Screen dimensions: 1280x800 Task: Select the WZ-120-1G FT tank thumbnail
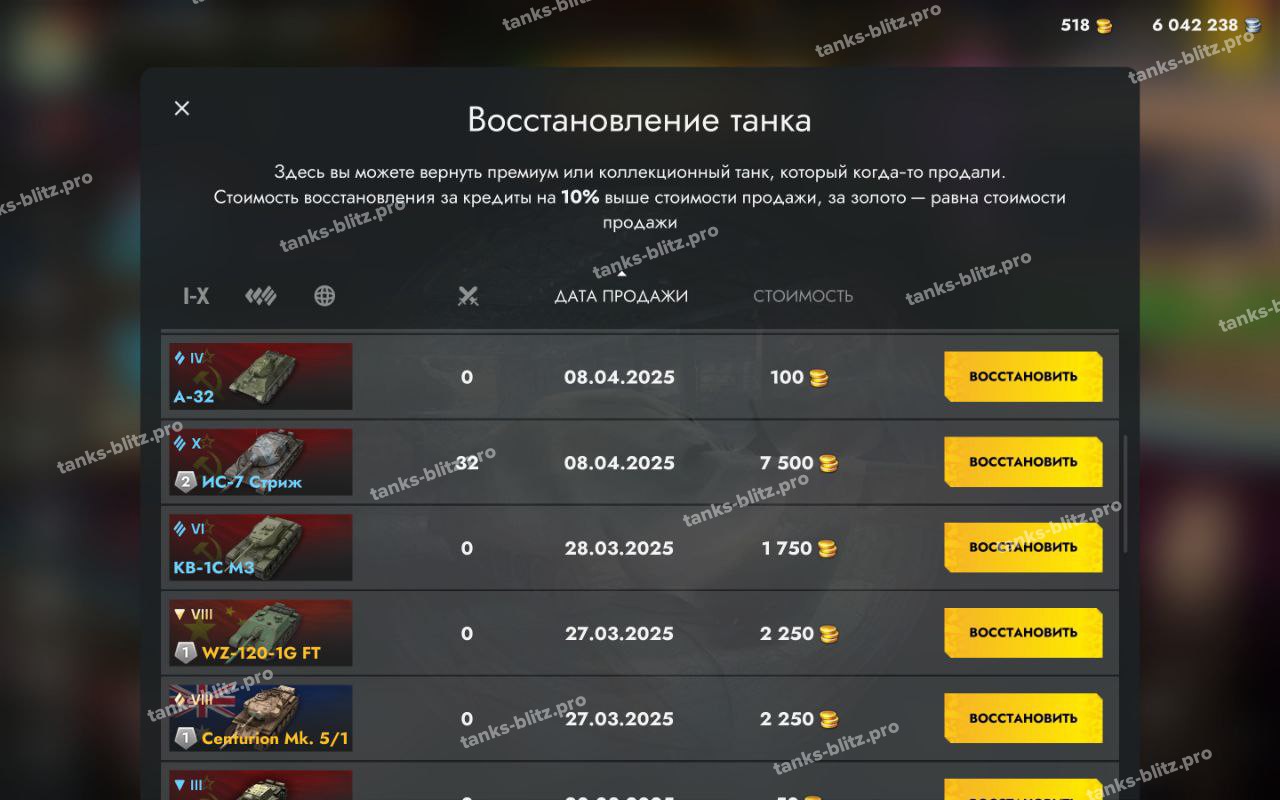point(261,633)
